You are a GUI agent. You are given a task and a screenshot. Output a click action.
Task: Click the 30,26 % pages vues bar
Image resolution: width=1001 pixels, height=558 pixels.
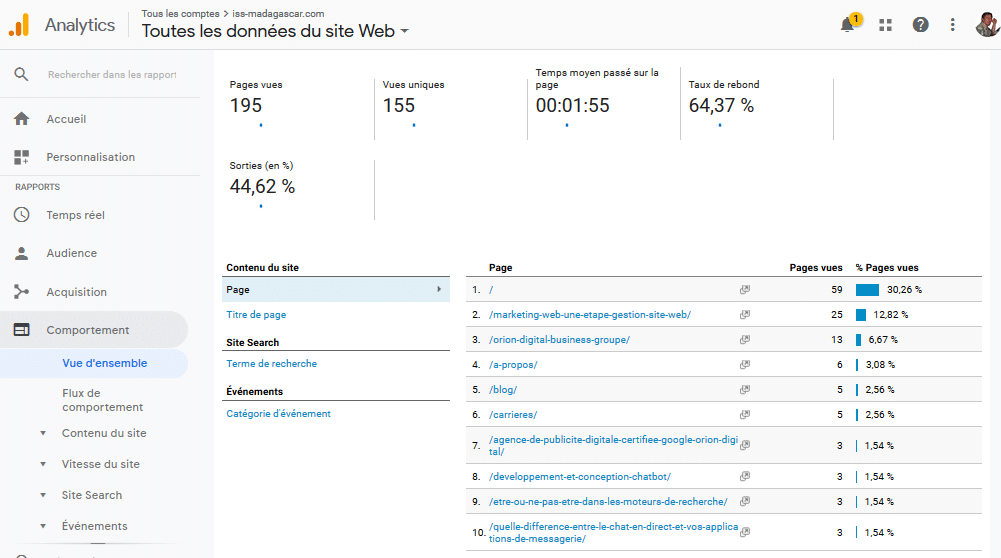tap(867, 290)
